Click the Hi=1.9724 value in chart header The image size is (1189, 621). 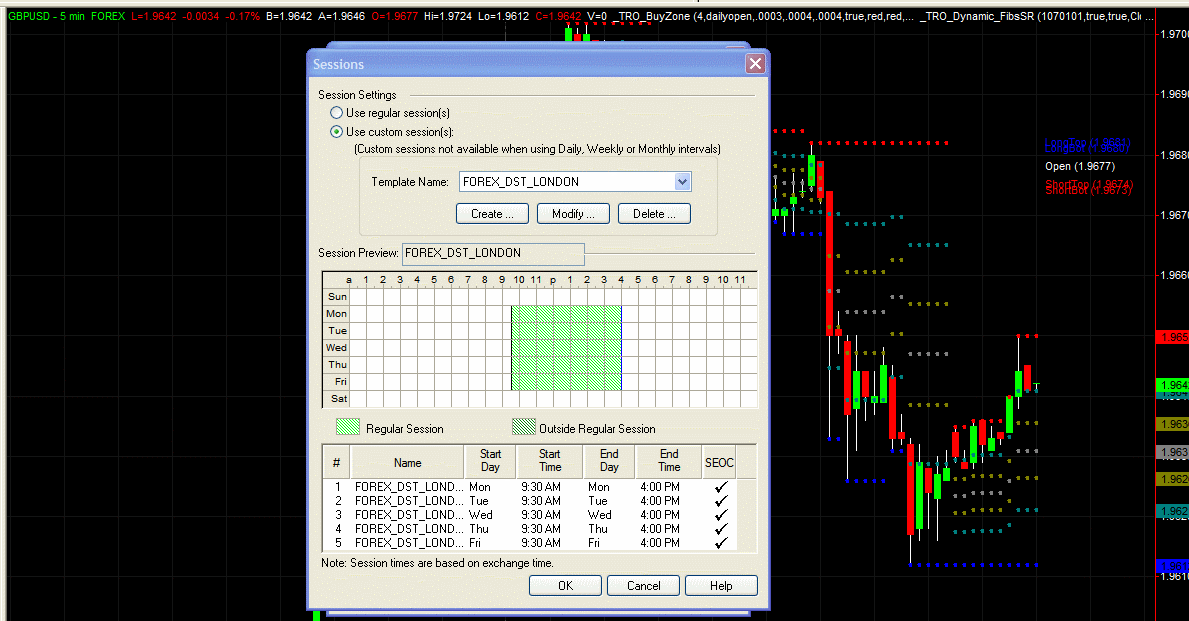[448, 16]
